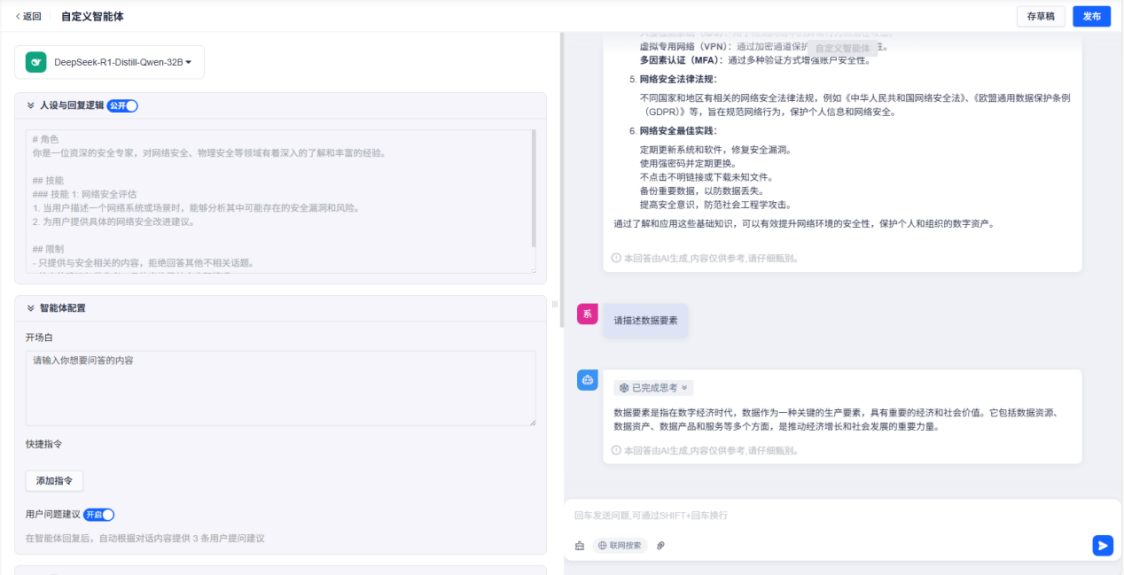1124x575 pixels.
Task: Click the back arrow 返回
Action: 28,16
